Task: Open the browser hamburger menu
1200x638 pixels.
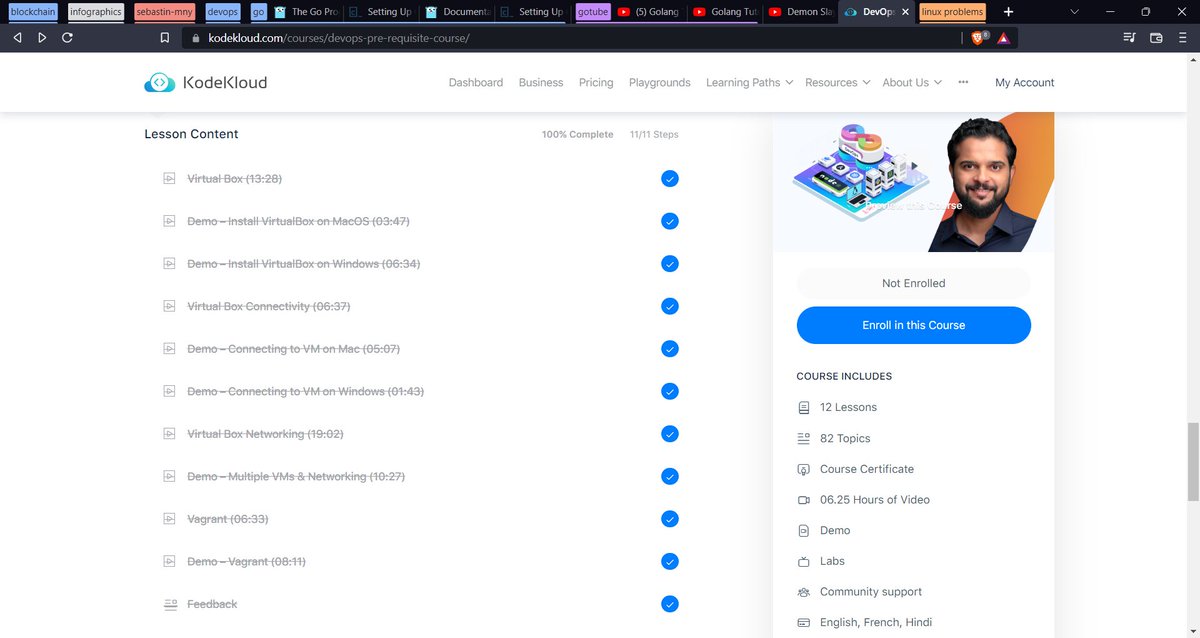Action: point(1182,38)
